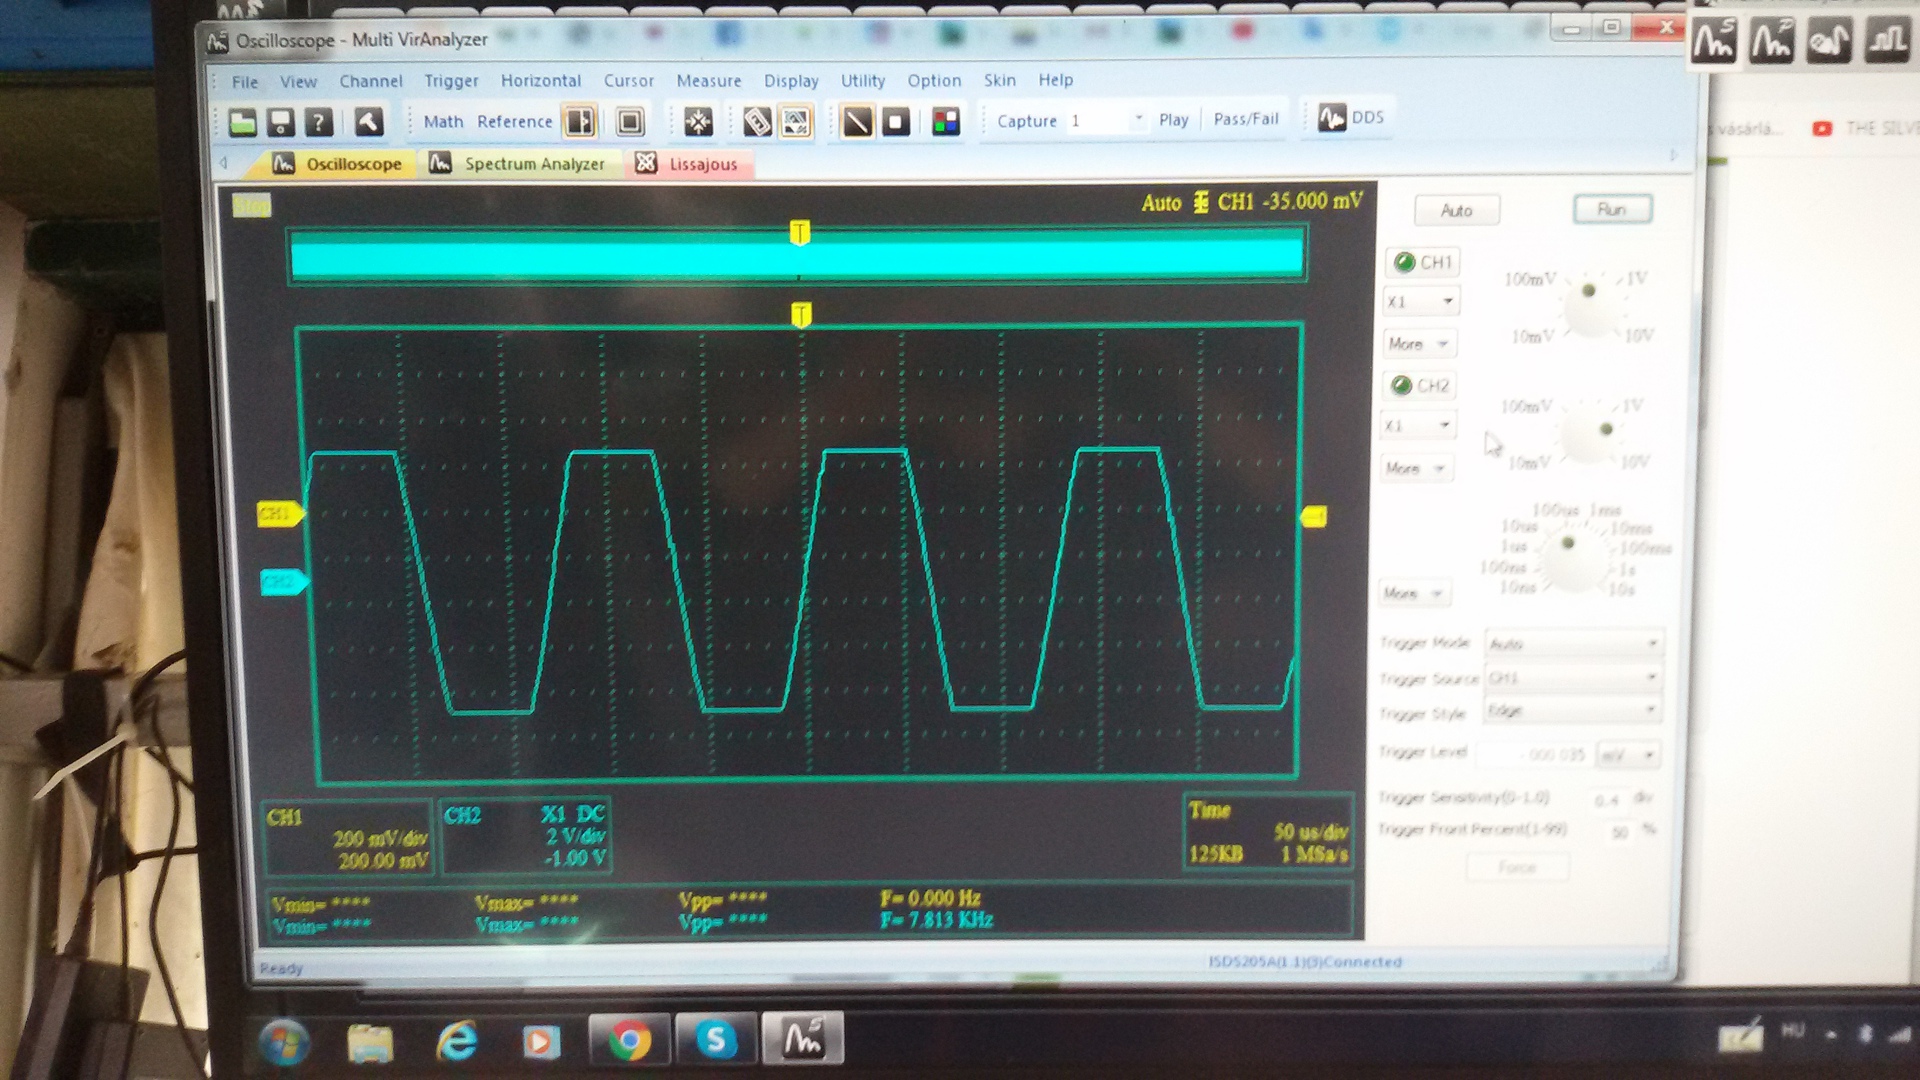1920x1080 pixels.
Task: Click the question mark help icon
Action: click(319, 122)
